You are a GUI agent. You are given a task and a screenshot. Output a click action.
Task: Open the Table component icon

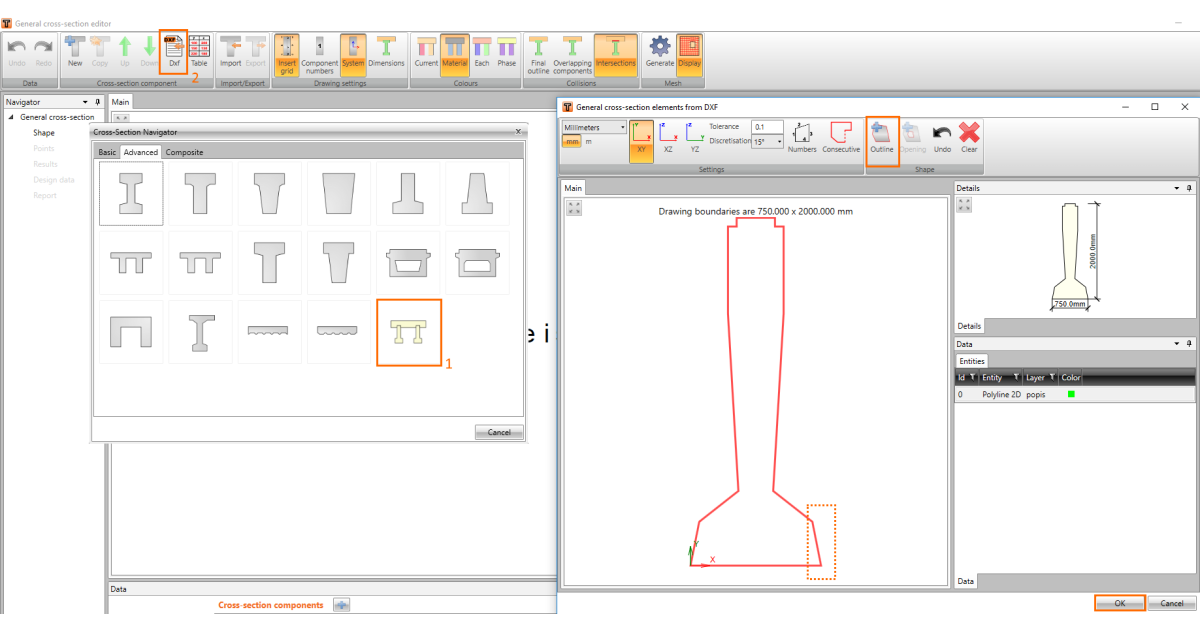click(199, 50)
